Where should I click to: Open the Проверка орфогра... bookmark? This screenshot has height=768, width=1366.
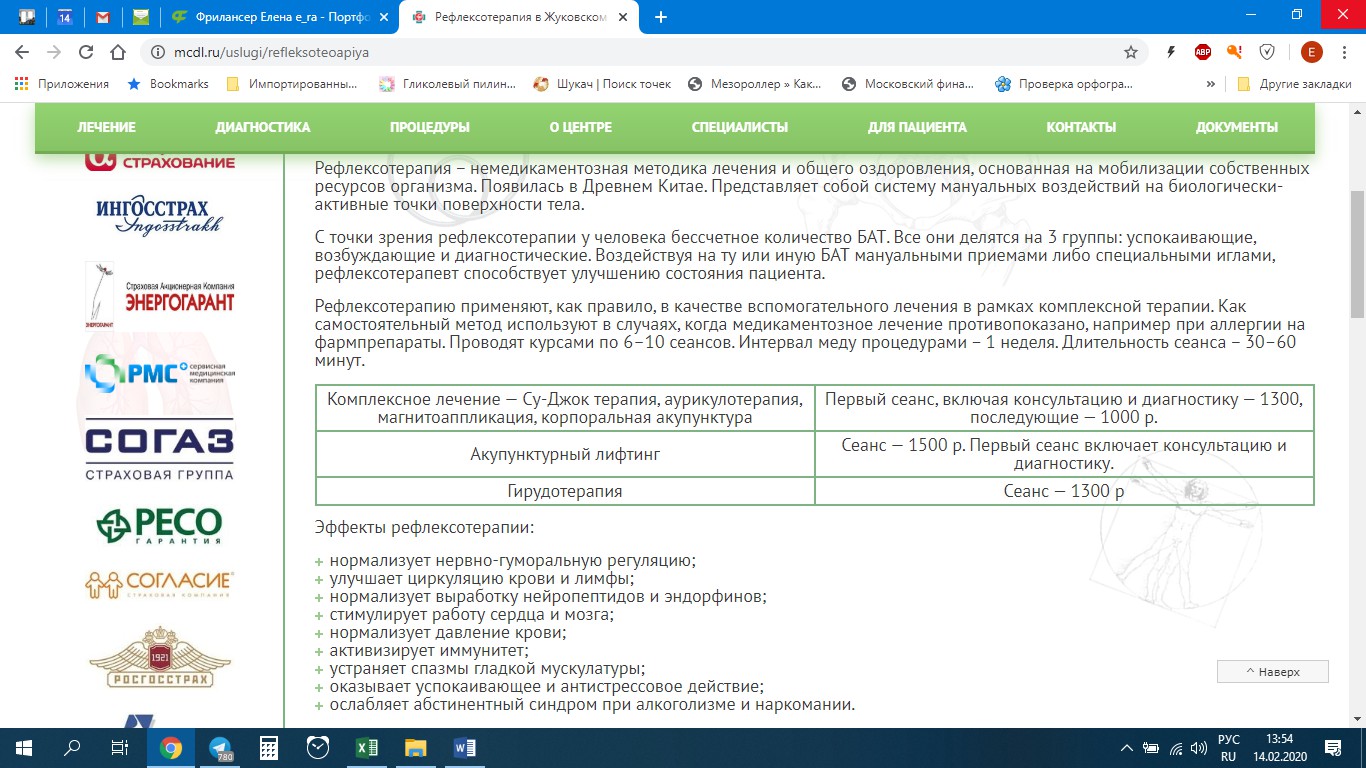(x=1065, y=84)
